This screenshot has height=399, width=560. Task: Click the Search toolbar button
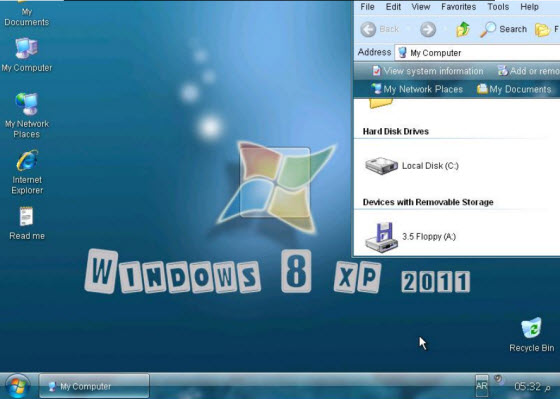tap(504, 29)
